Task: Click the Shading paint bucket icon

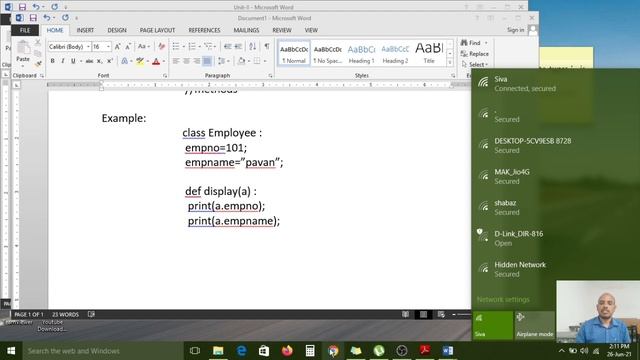Action: (x=242, y=61)
